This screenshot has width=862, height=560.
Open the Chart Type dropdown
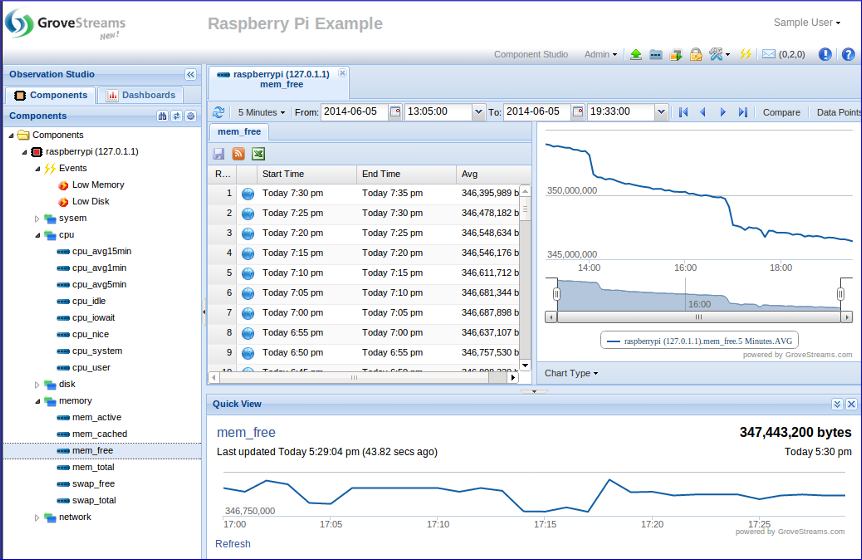click(571, 373)
